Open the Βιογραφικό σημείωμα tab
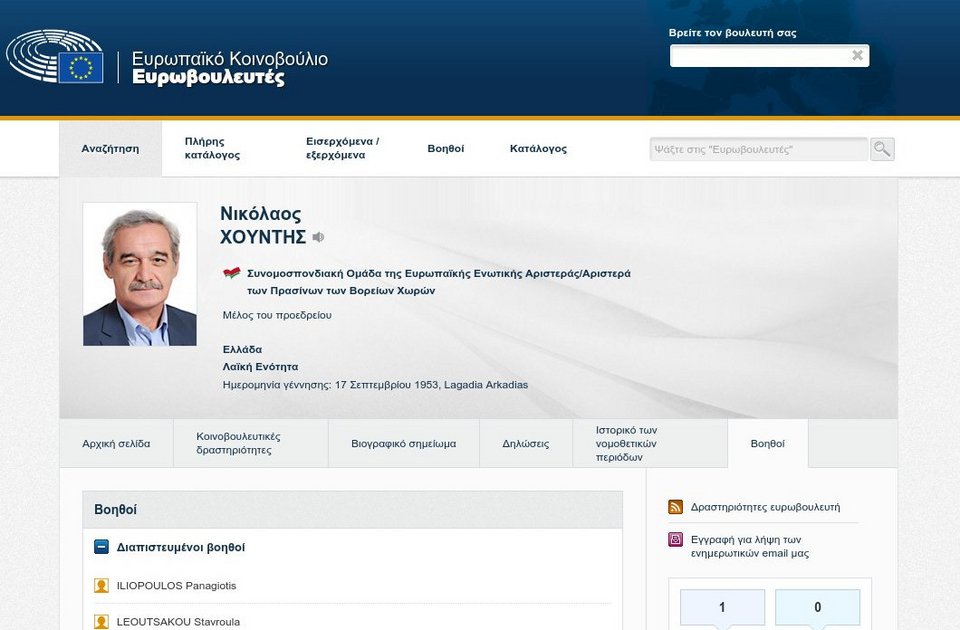Viewport: 960px width, 630px height. [x=403, y=443]
